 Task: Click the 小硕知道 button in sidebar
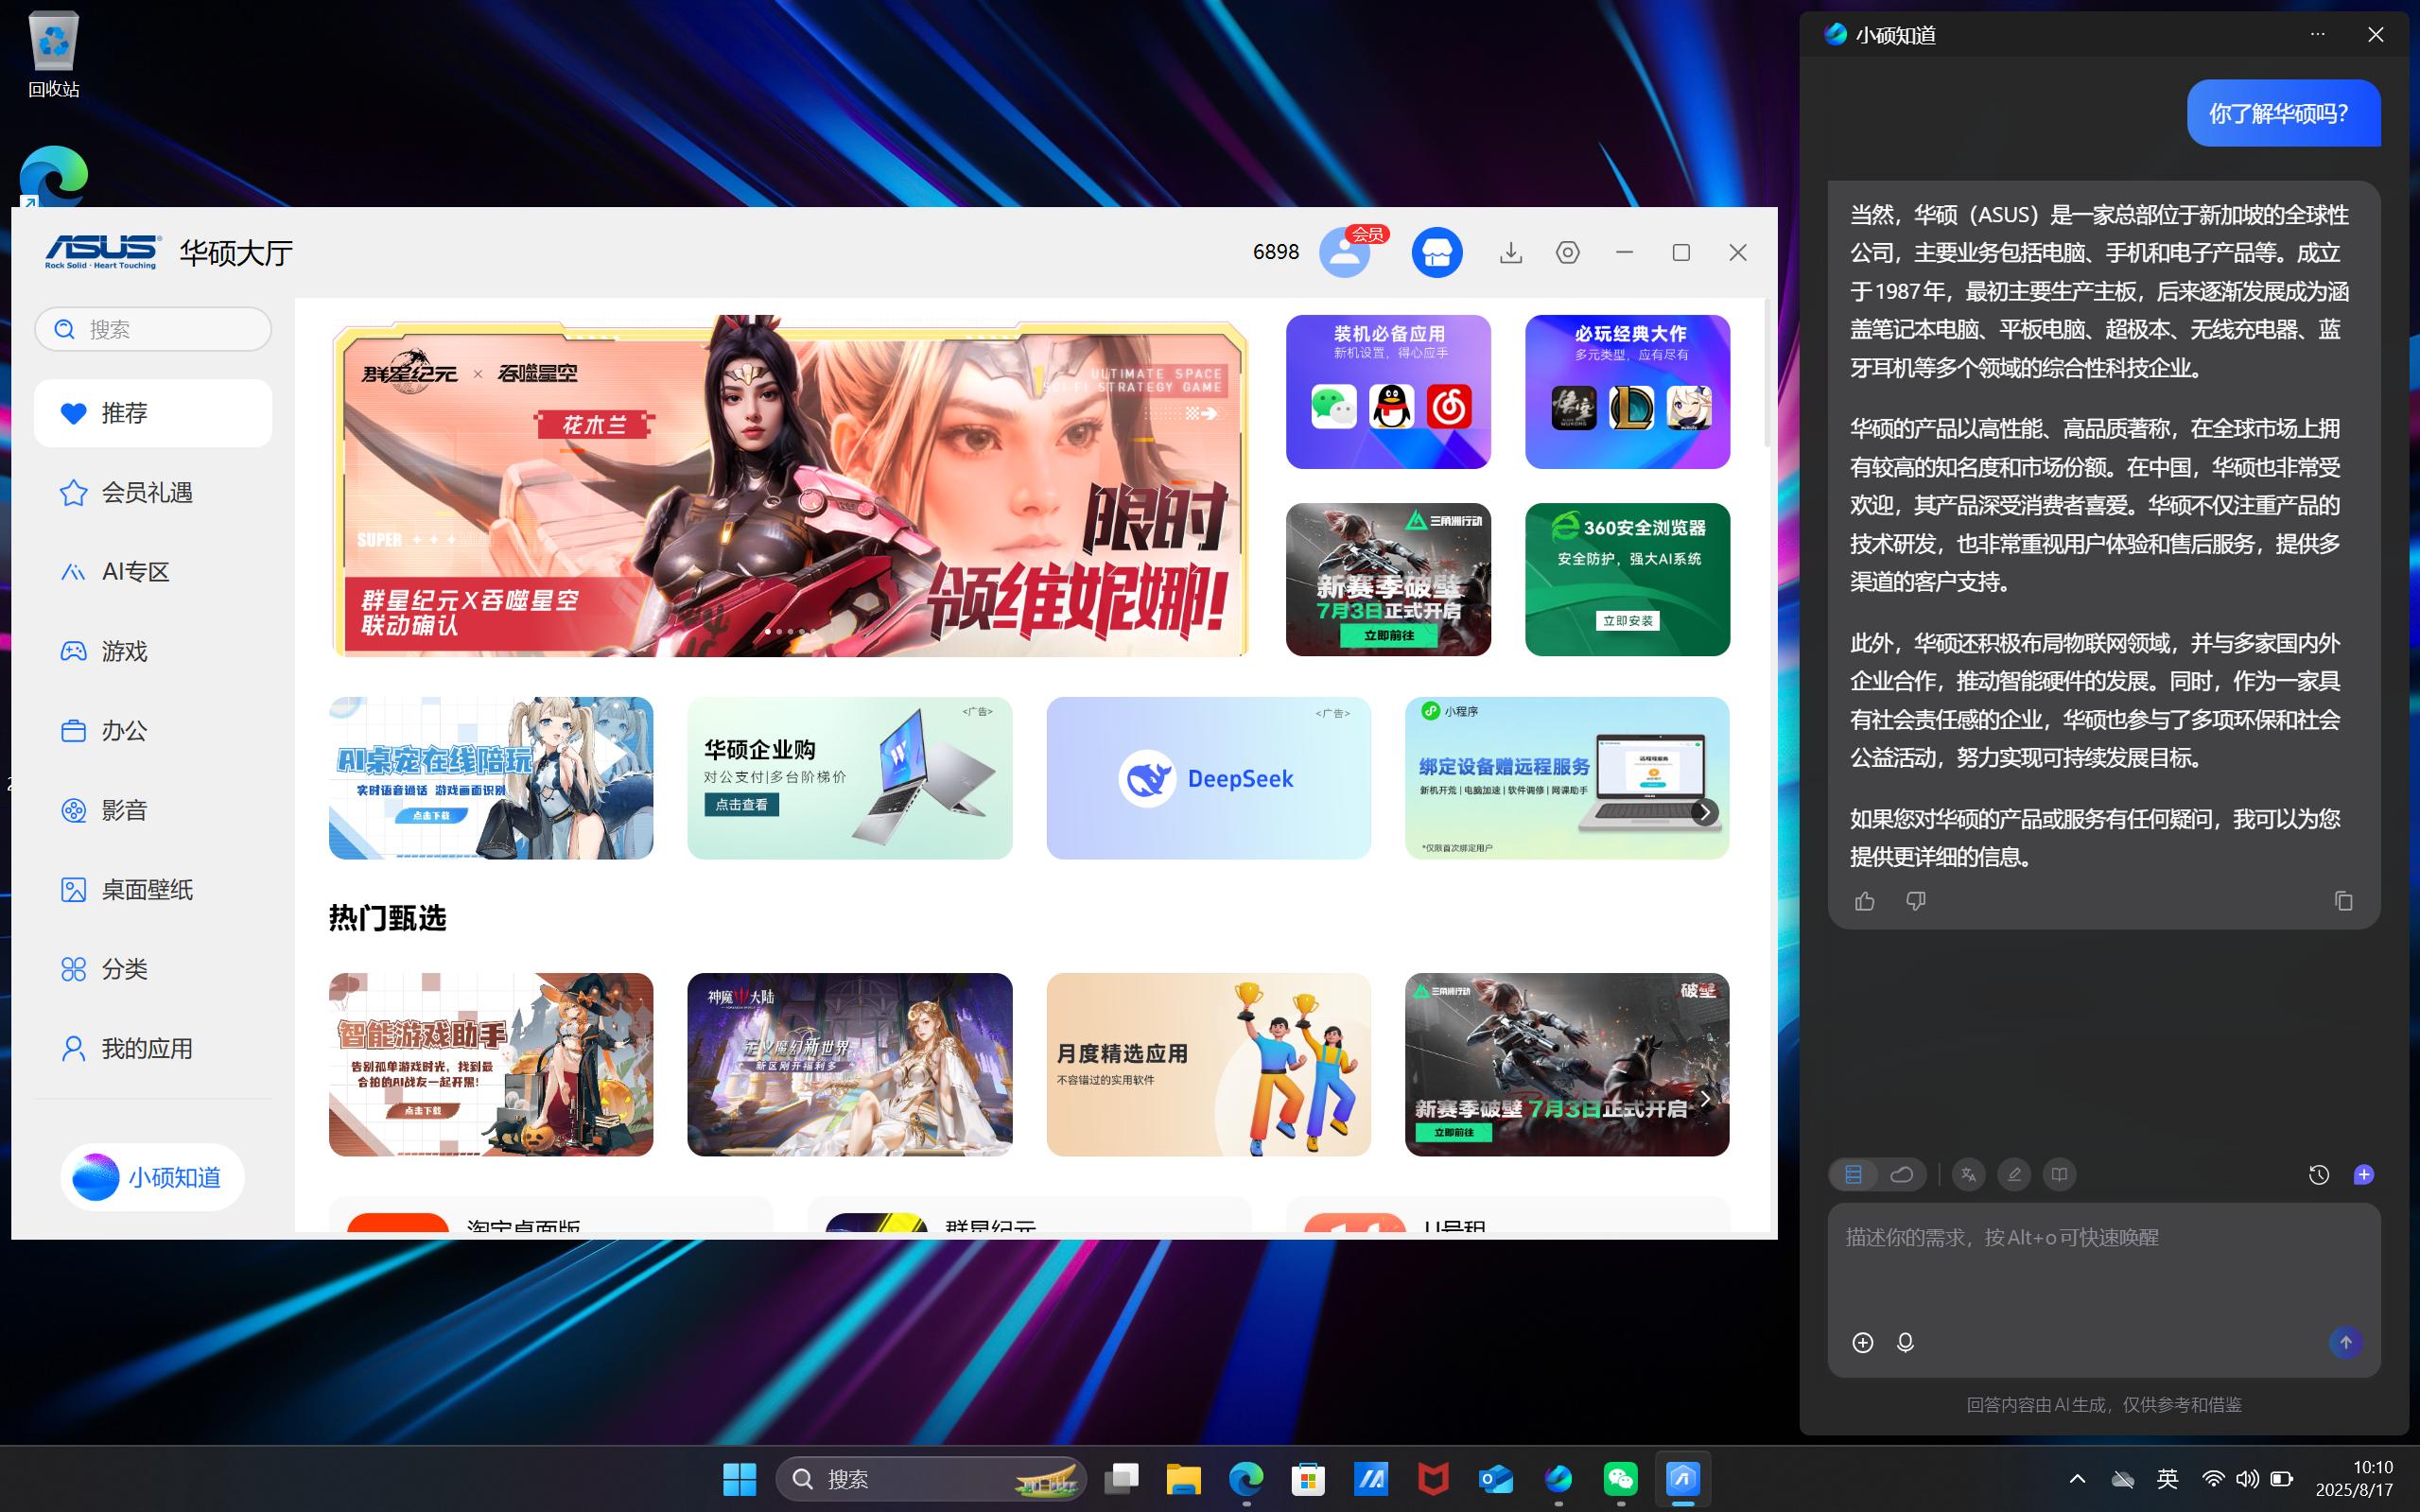click(152, 1177)
